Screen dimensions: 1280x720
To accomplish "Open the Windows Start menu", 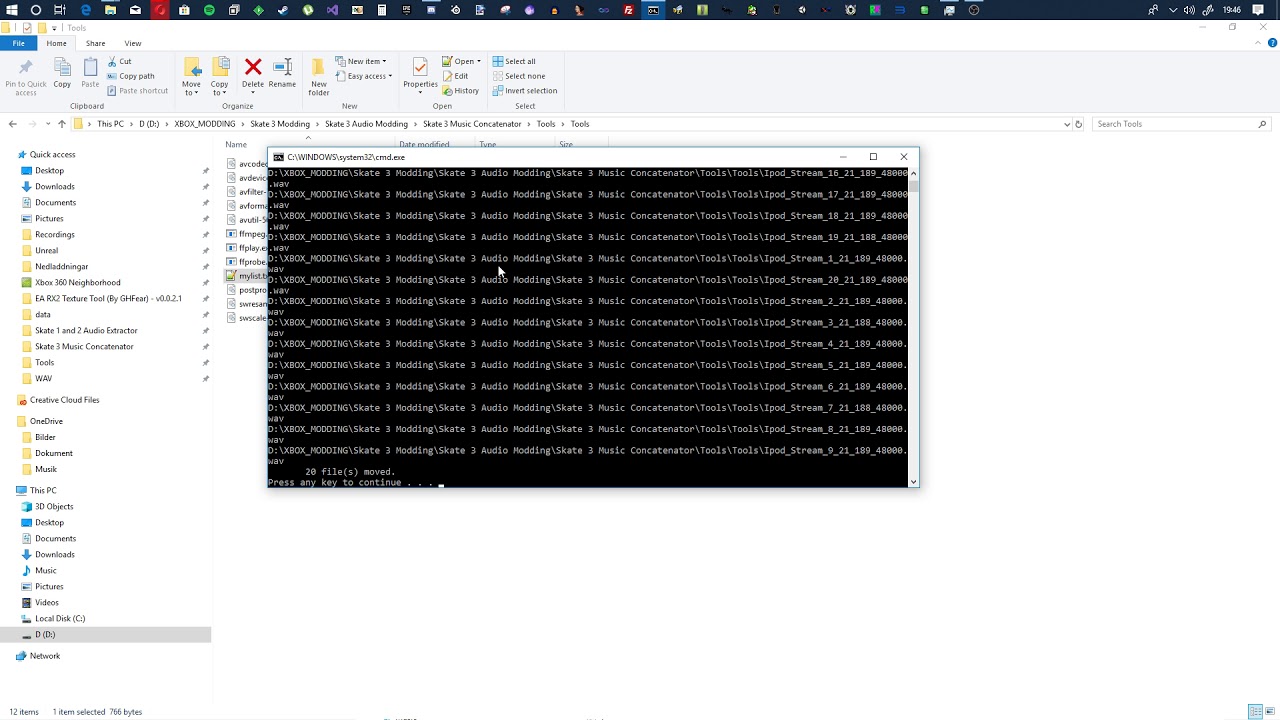I will tap(11, 10).
